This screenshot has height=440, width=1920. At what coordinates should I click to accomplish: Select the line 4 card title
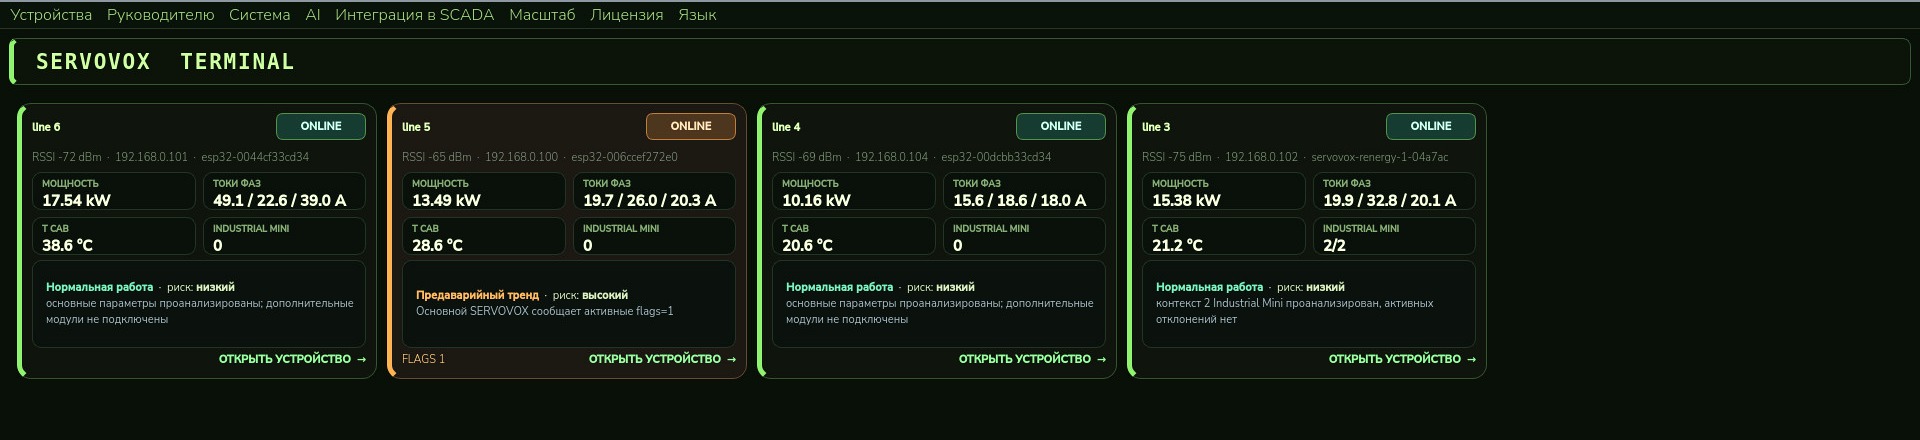point(786,127)
